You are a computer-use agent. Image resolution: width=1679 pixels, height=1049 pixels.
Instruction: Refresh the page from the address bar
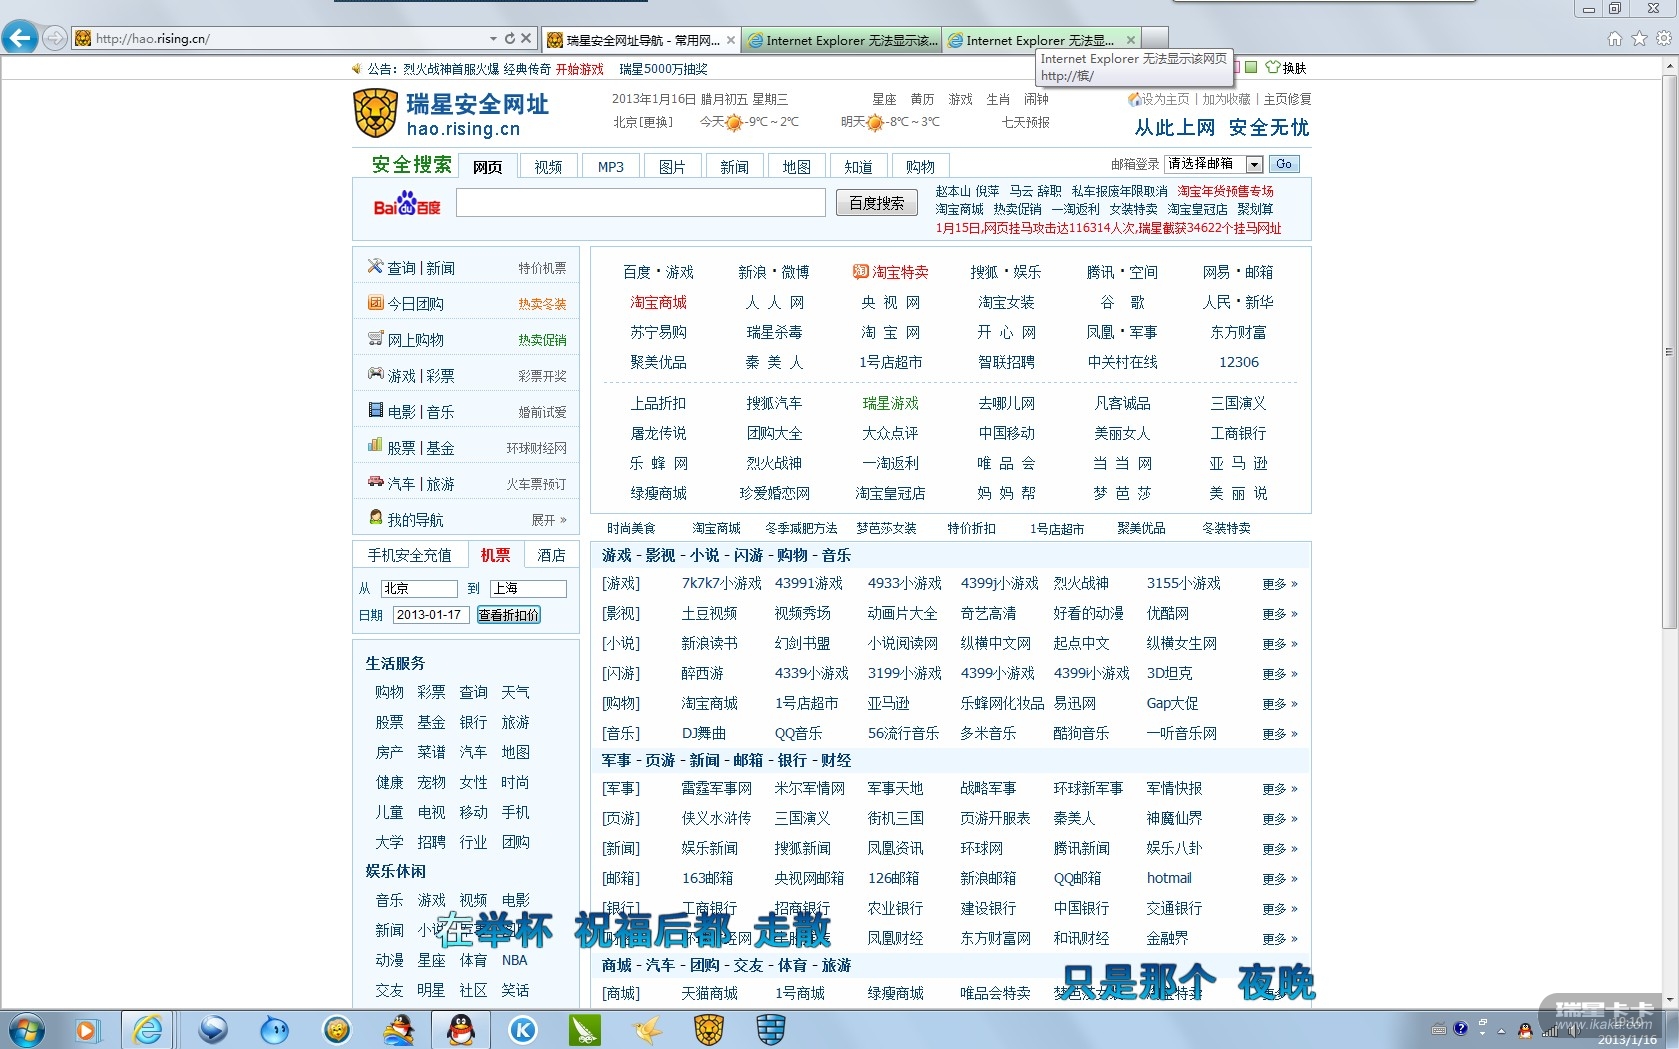[510, 39]
